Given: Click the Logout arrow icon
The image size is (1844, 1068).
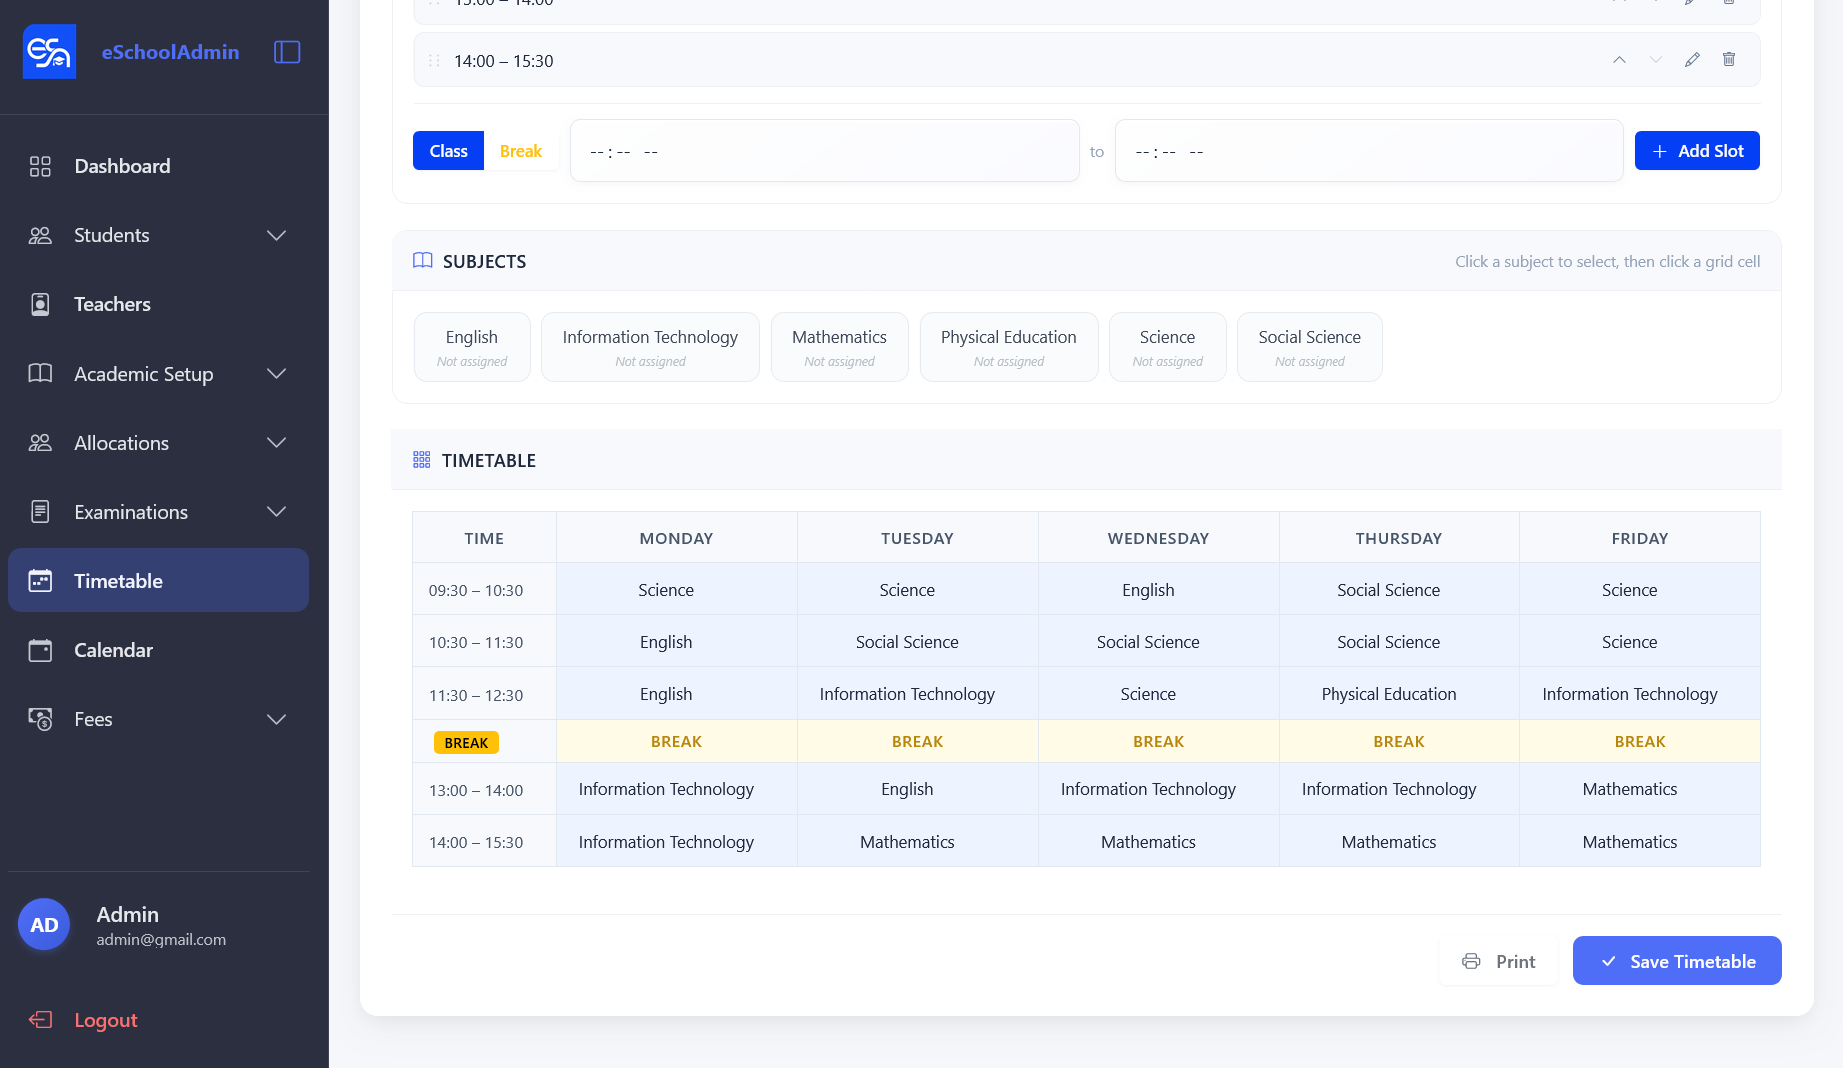Looking at the screenshot, I should pyautogui.click(x=40, y=1020).
